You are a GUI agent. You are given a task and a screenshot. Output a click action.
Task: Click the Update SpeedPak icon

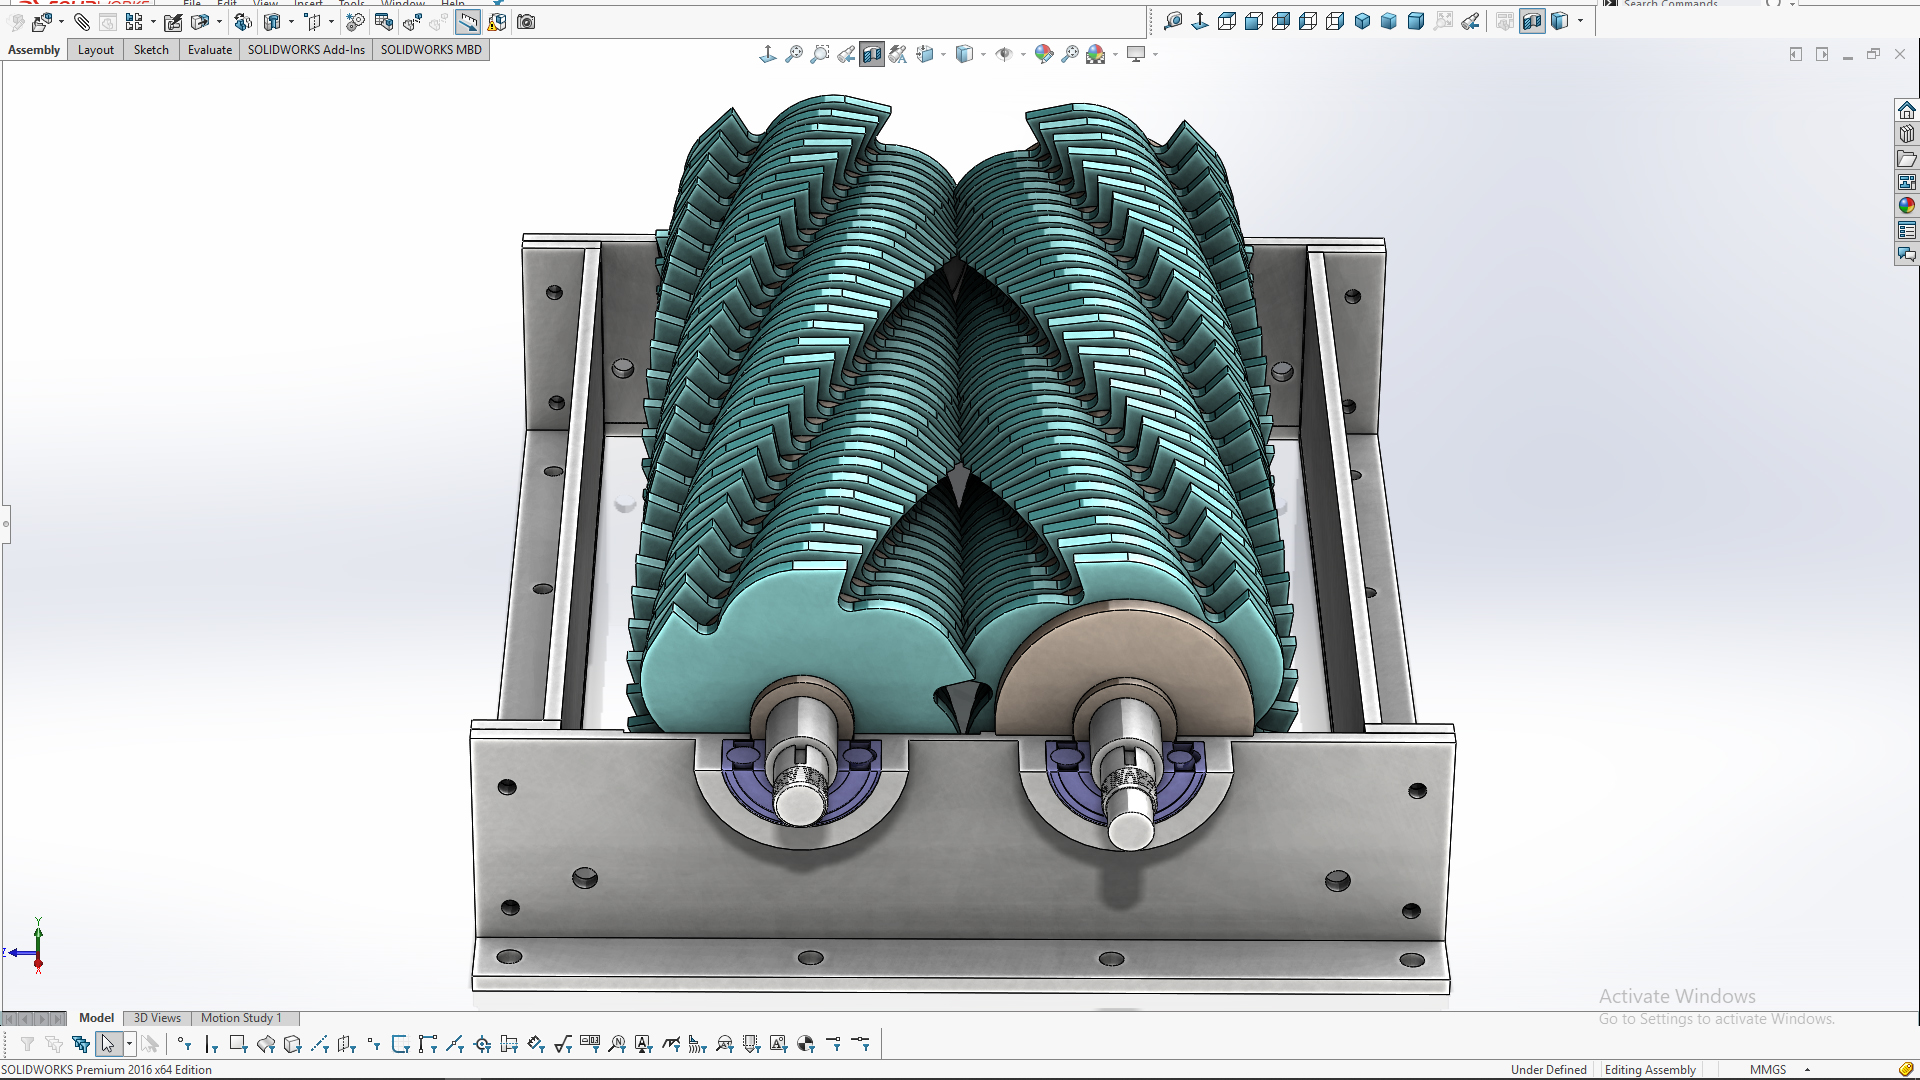coord(497,22)
